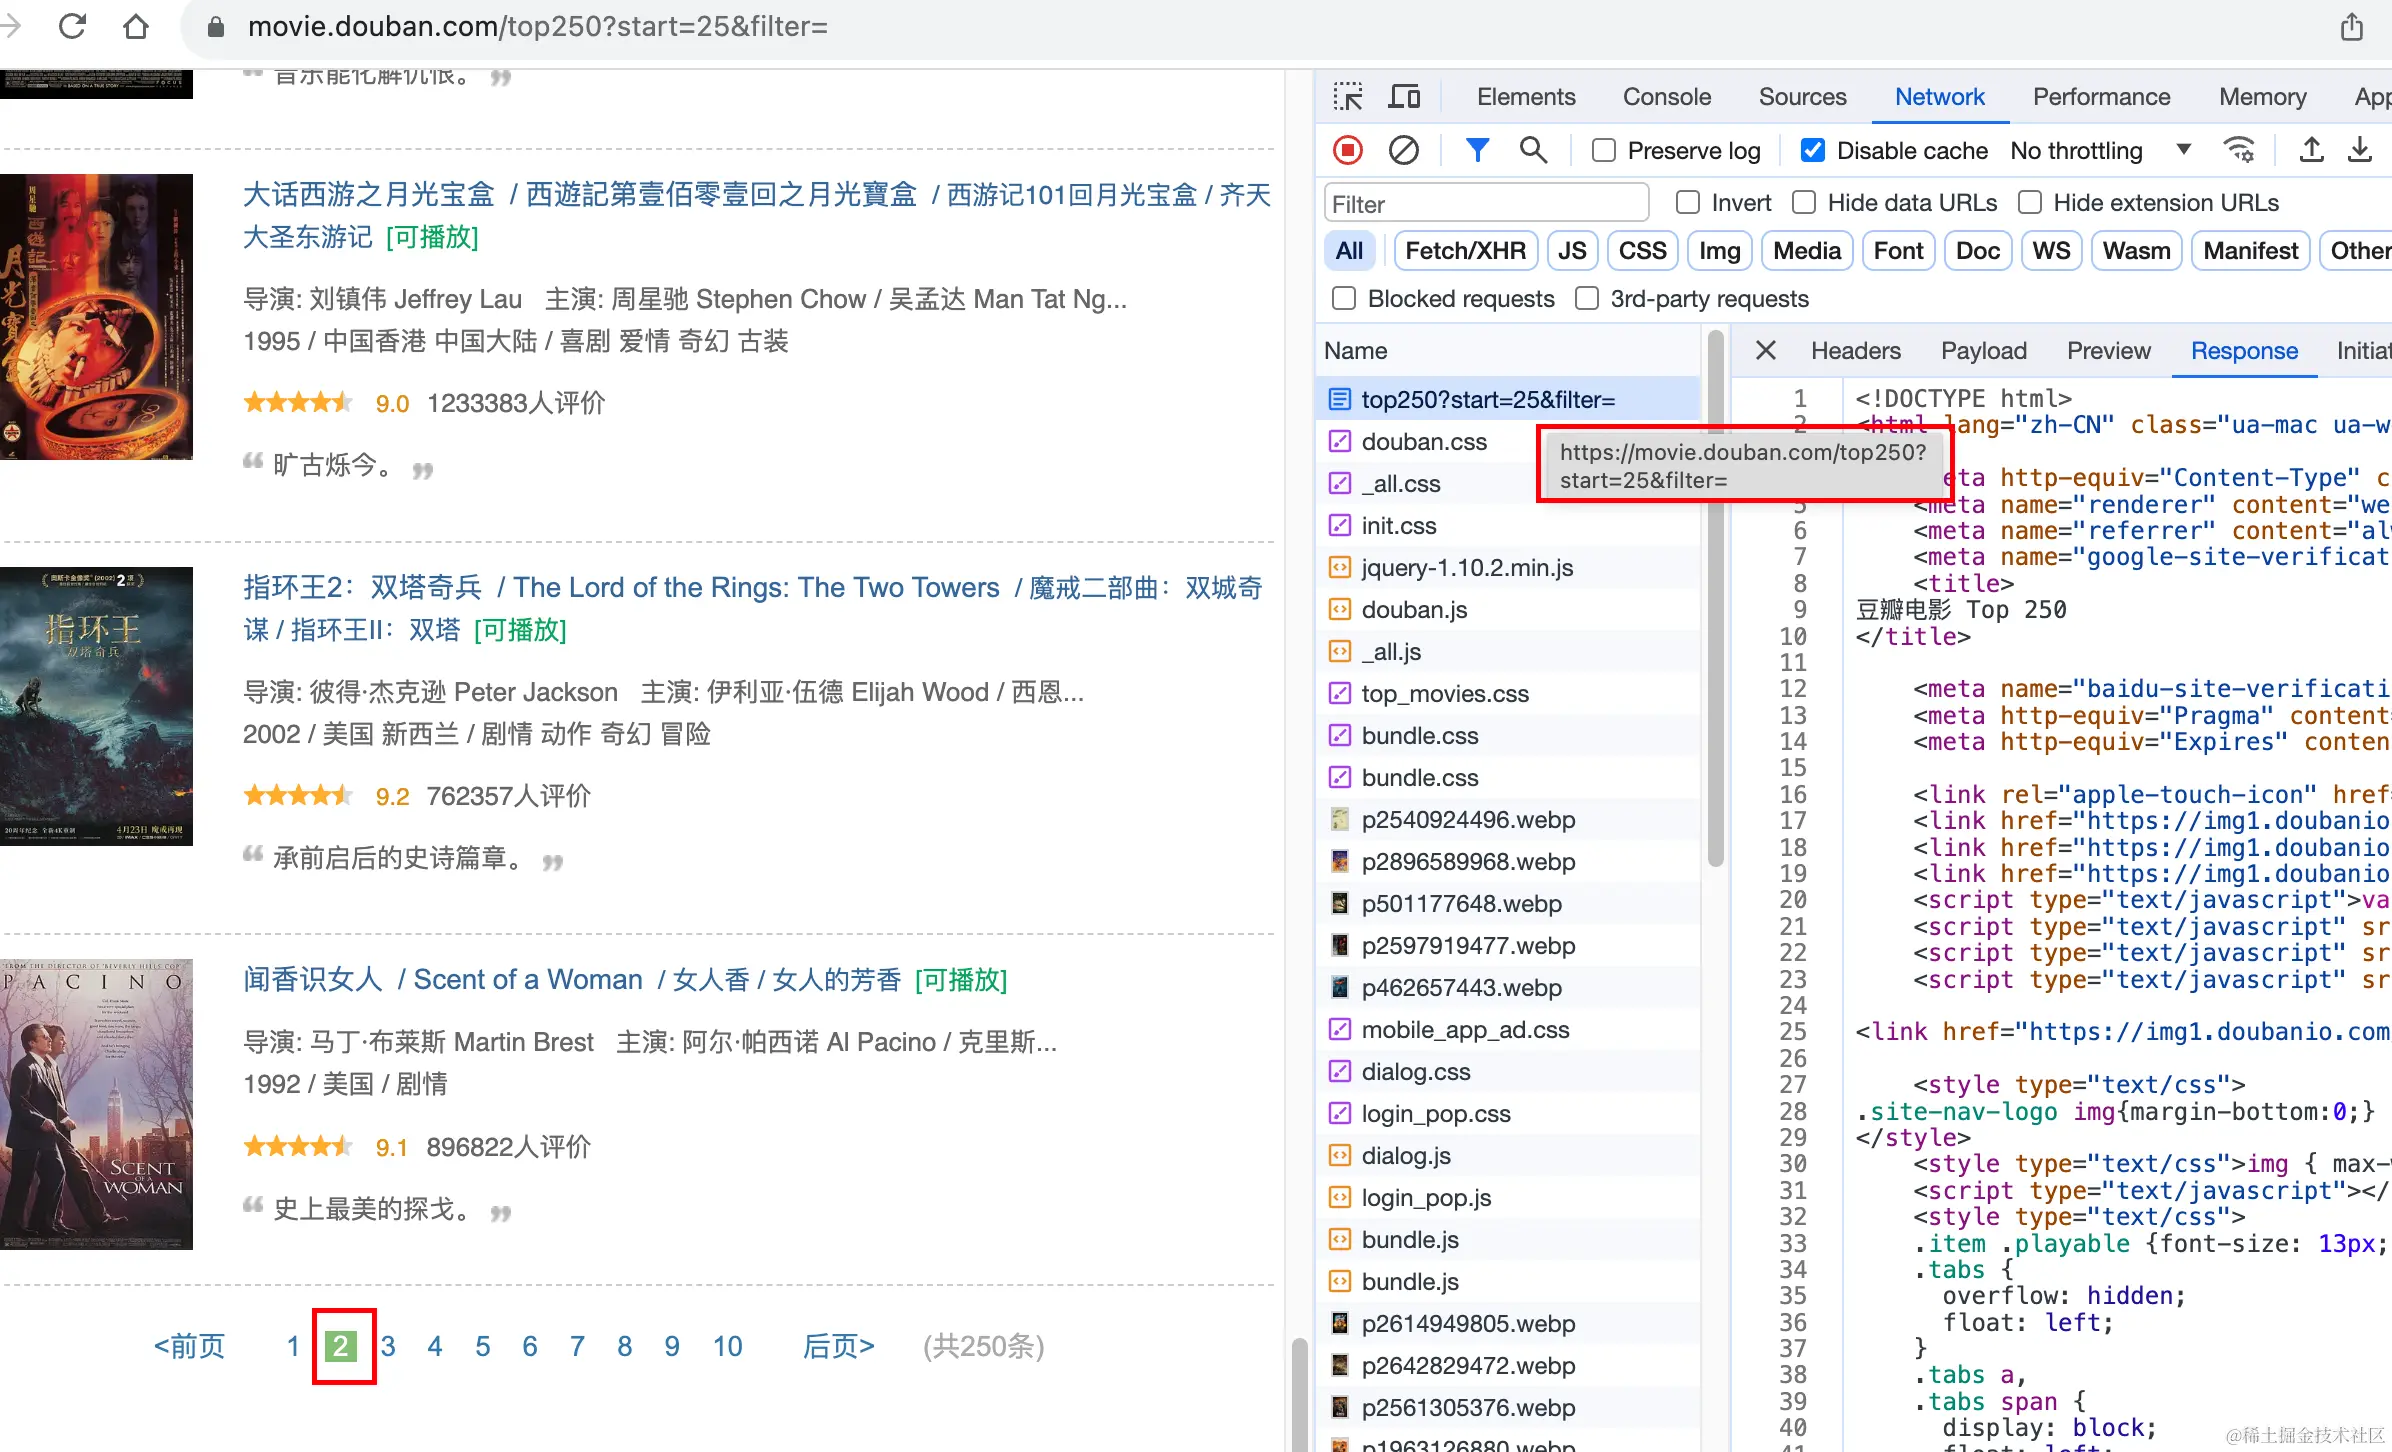Enable the Preserve log checkbox
The width and height of the screenshot is (2392, 1452).
[1603, 151]
